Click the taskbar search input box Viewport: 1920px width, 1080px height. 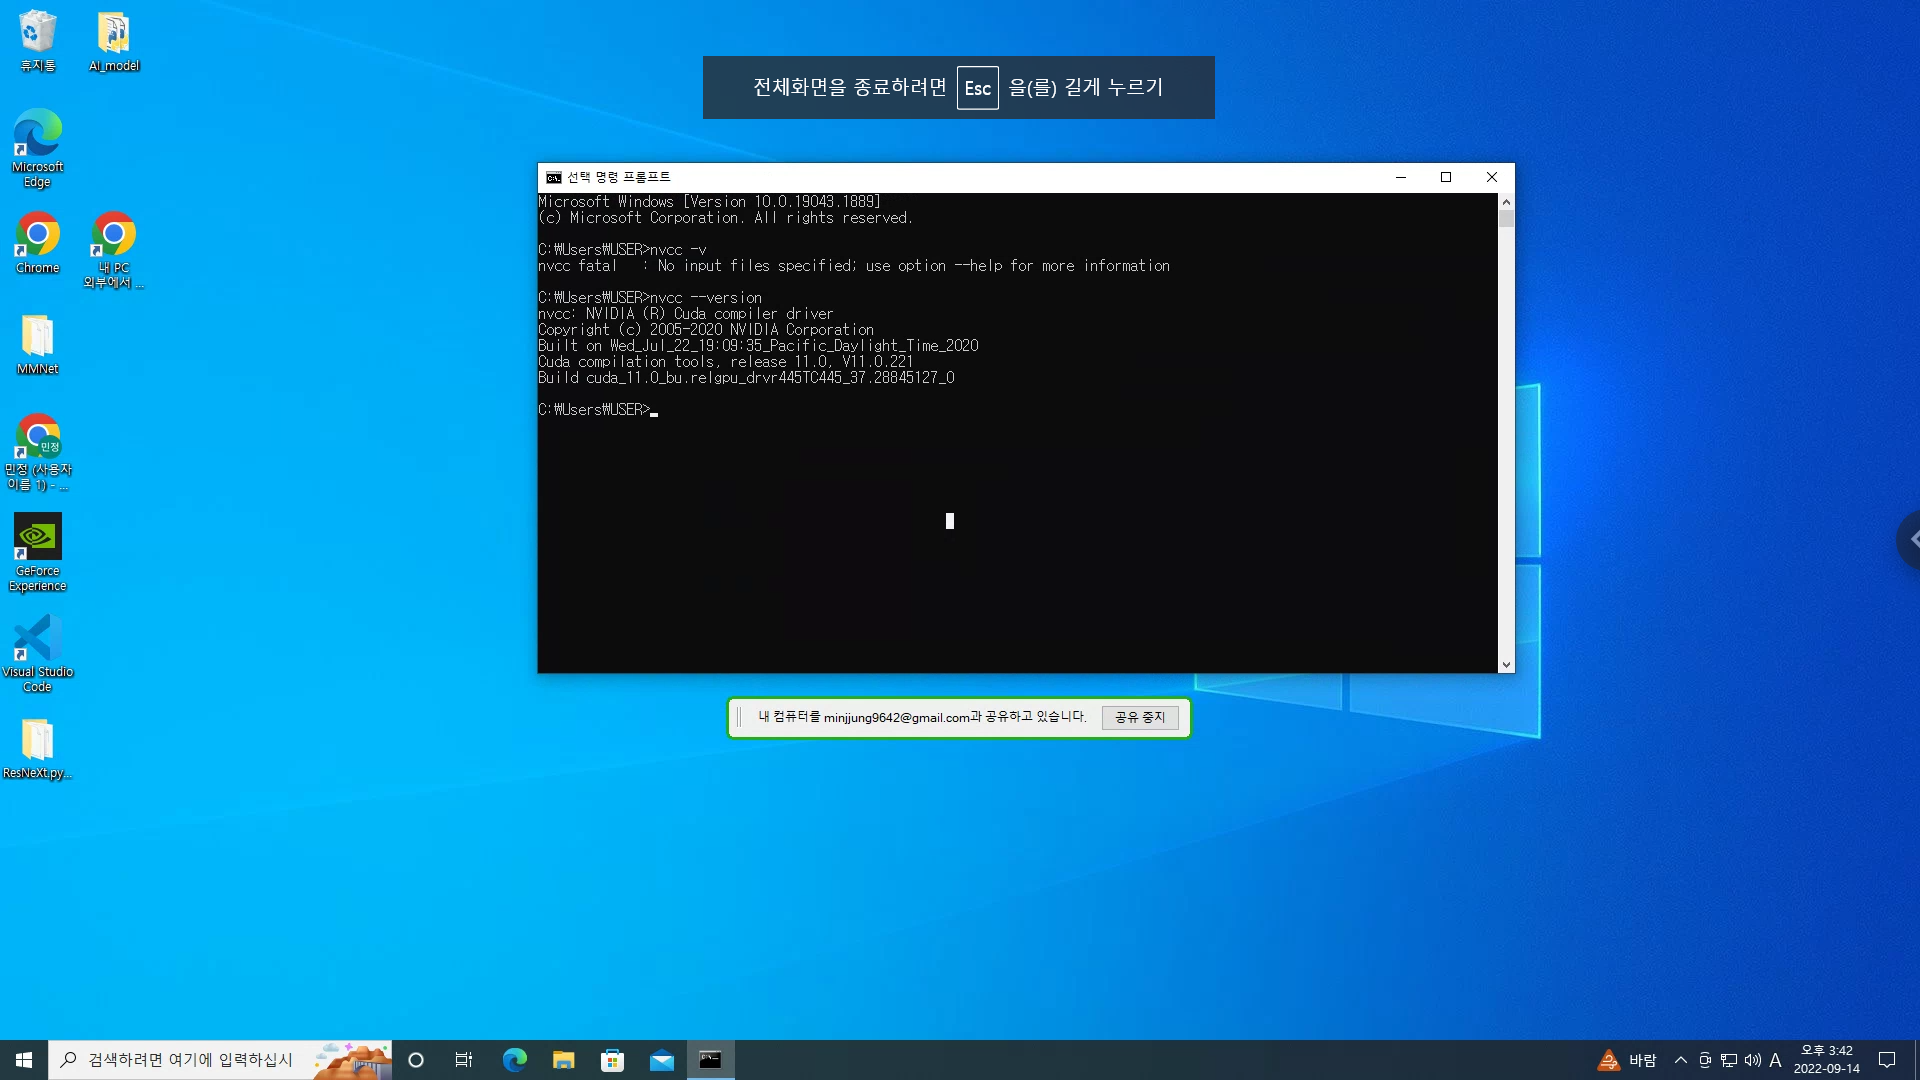click(x=220, y=1060)
